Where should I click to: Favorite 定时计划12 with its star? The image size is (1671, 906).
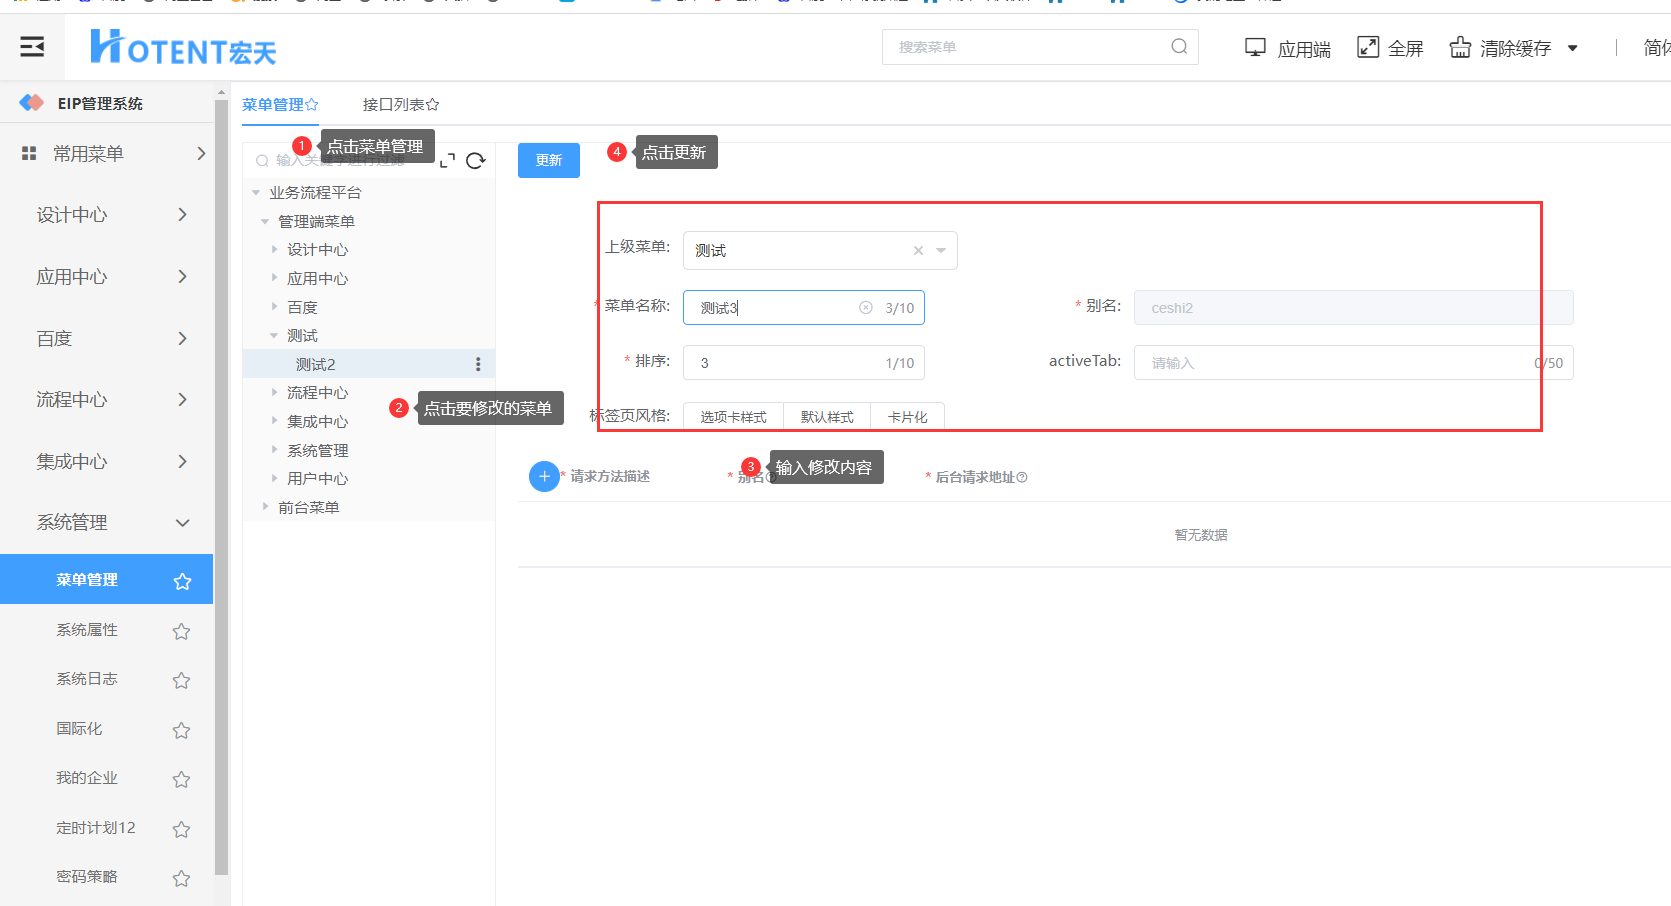(x=181, y=829)
